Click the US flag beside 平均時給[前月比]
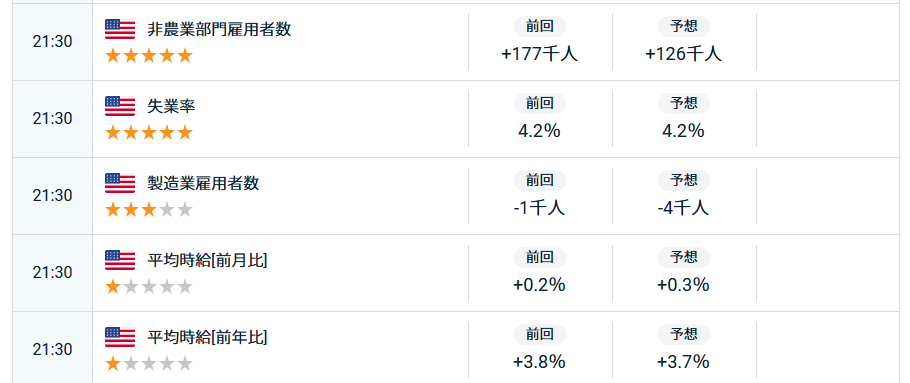 point(120,261)
